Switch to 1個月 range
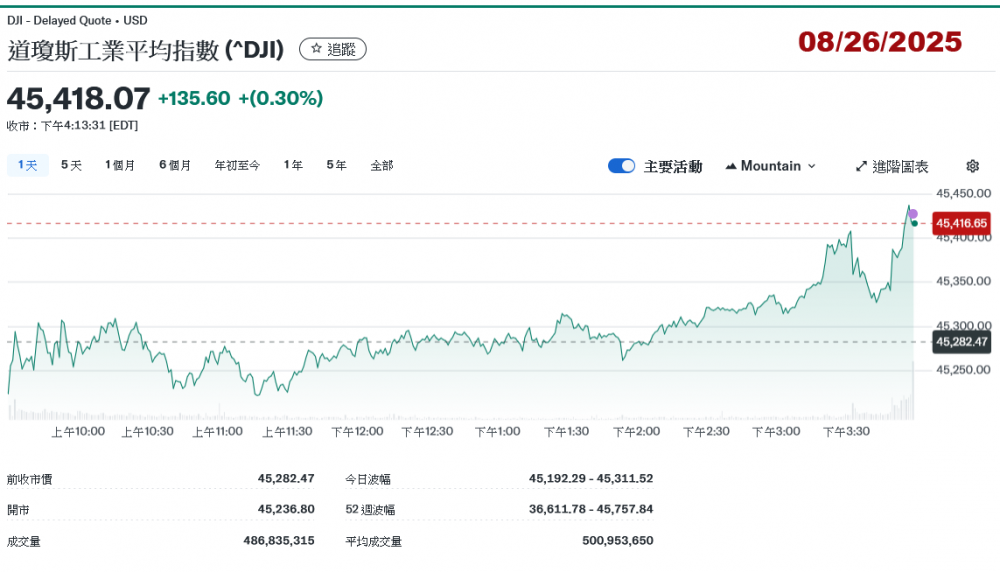This screenshot has height=572, width=1000. point(120,165)
